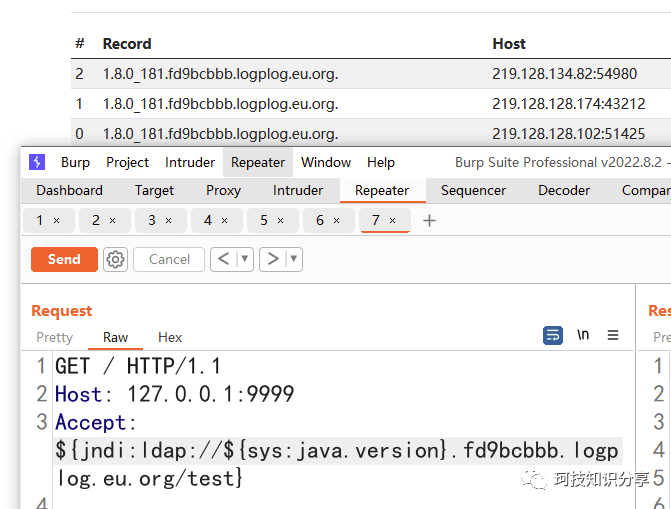This screenshot has height=509, width=671.
Task: Close Repeater tab 3
Action: pos(169,221)
